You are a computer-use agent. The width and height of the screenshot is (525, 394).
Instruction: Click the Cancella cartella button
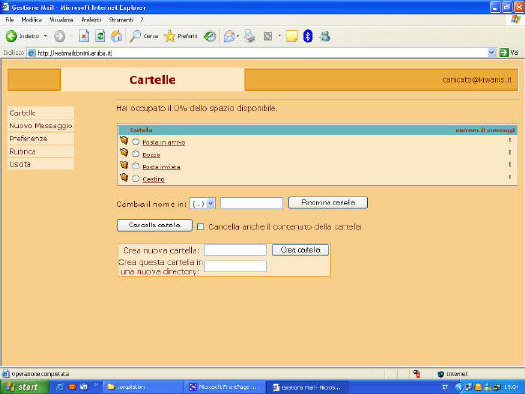pos(155,225)
